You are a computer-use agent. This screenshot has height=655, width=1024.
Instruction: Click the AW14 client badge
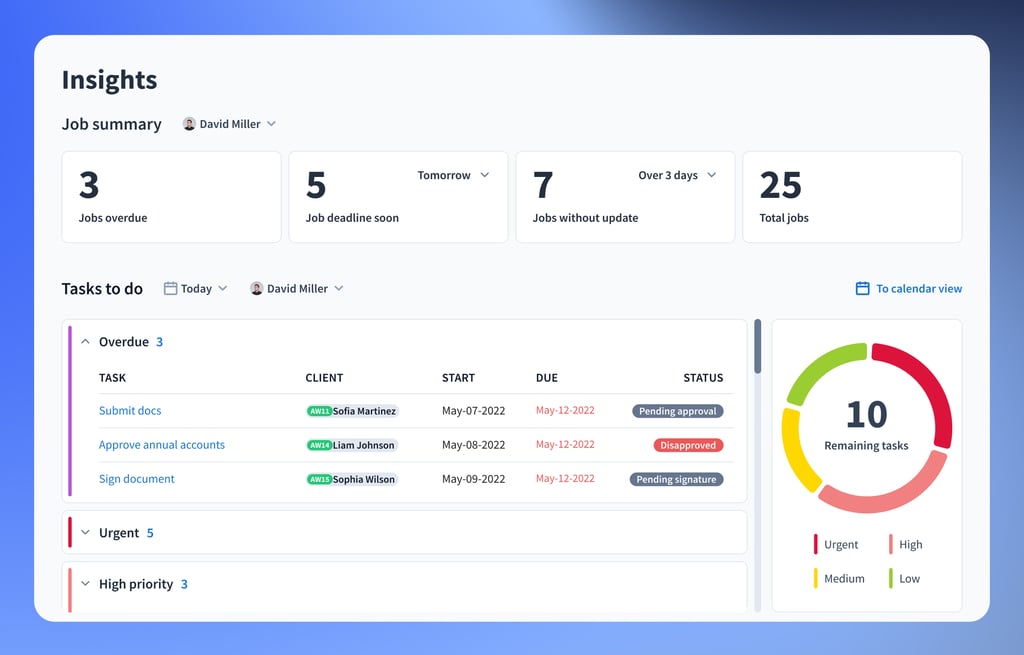click(319, 445)
